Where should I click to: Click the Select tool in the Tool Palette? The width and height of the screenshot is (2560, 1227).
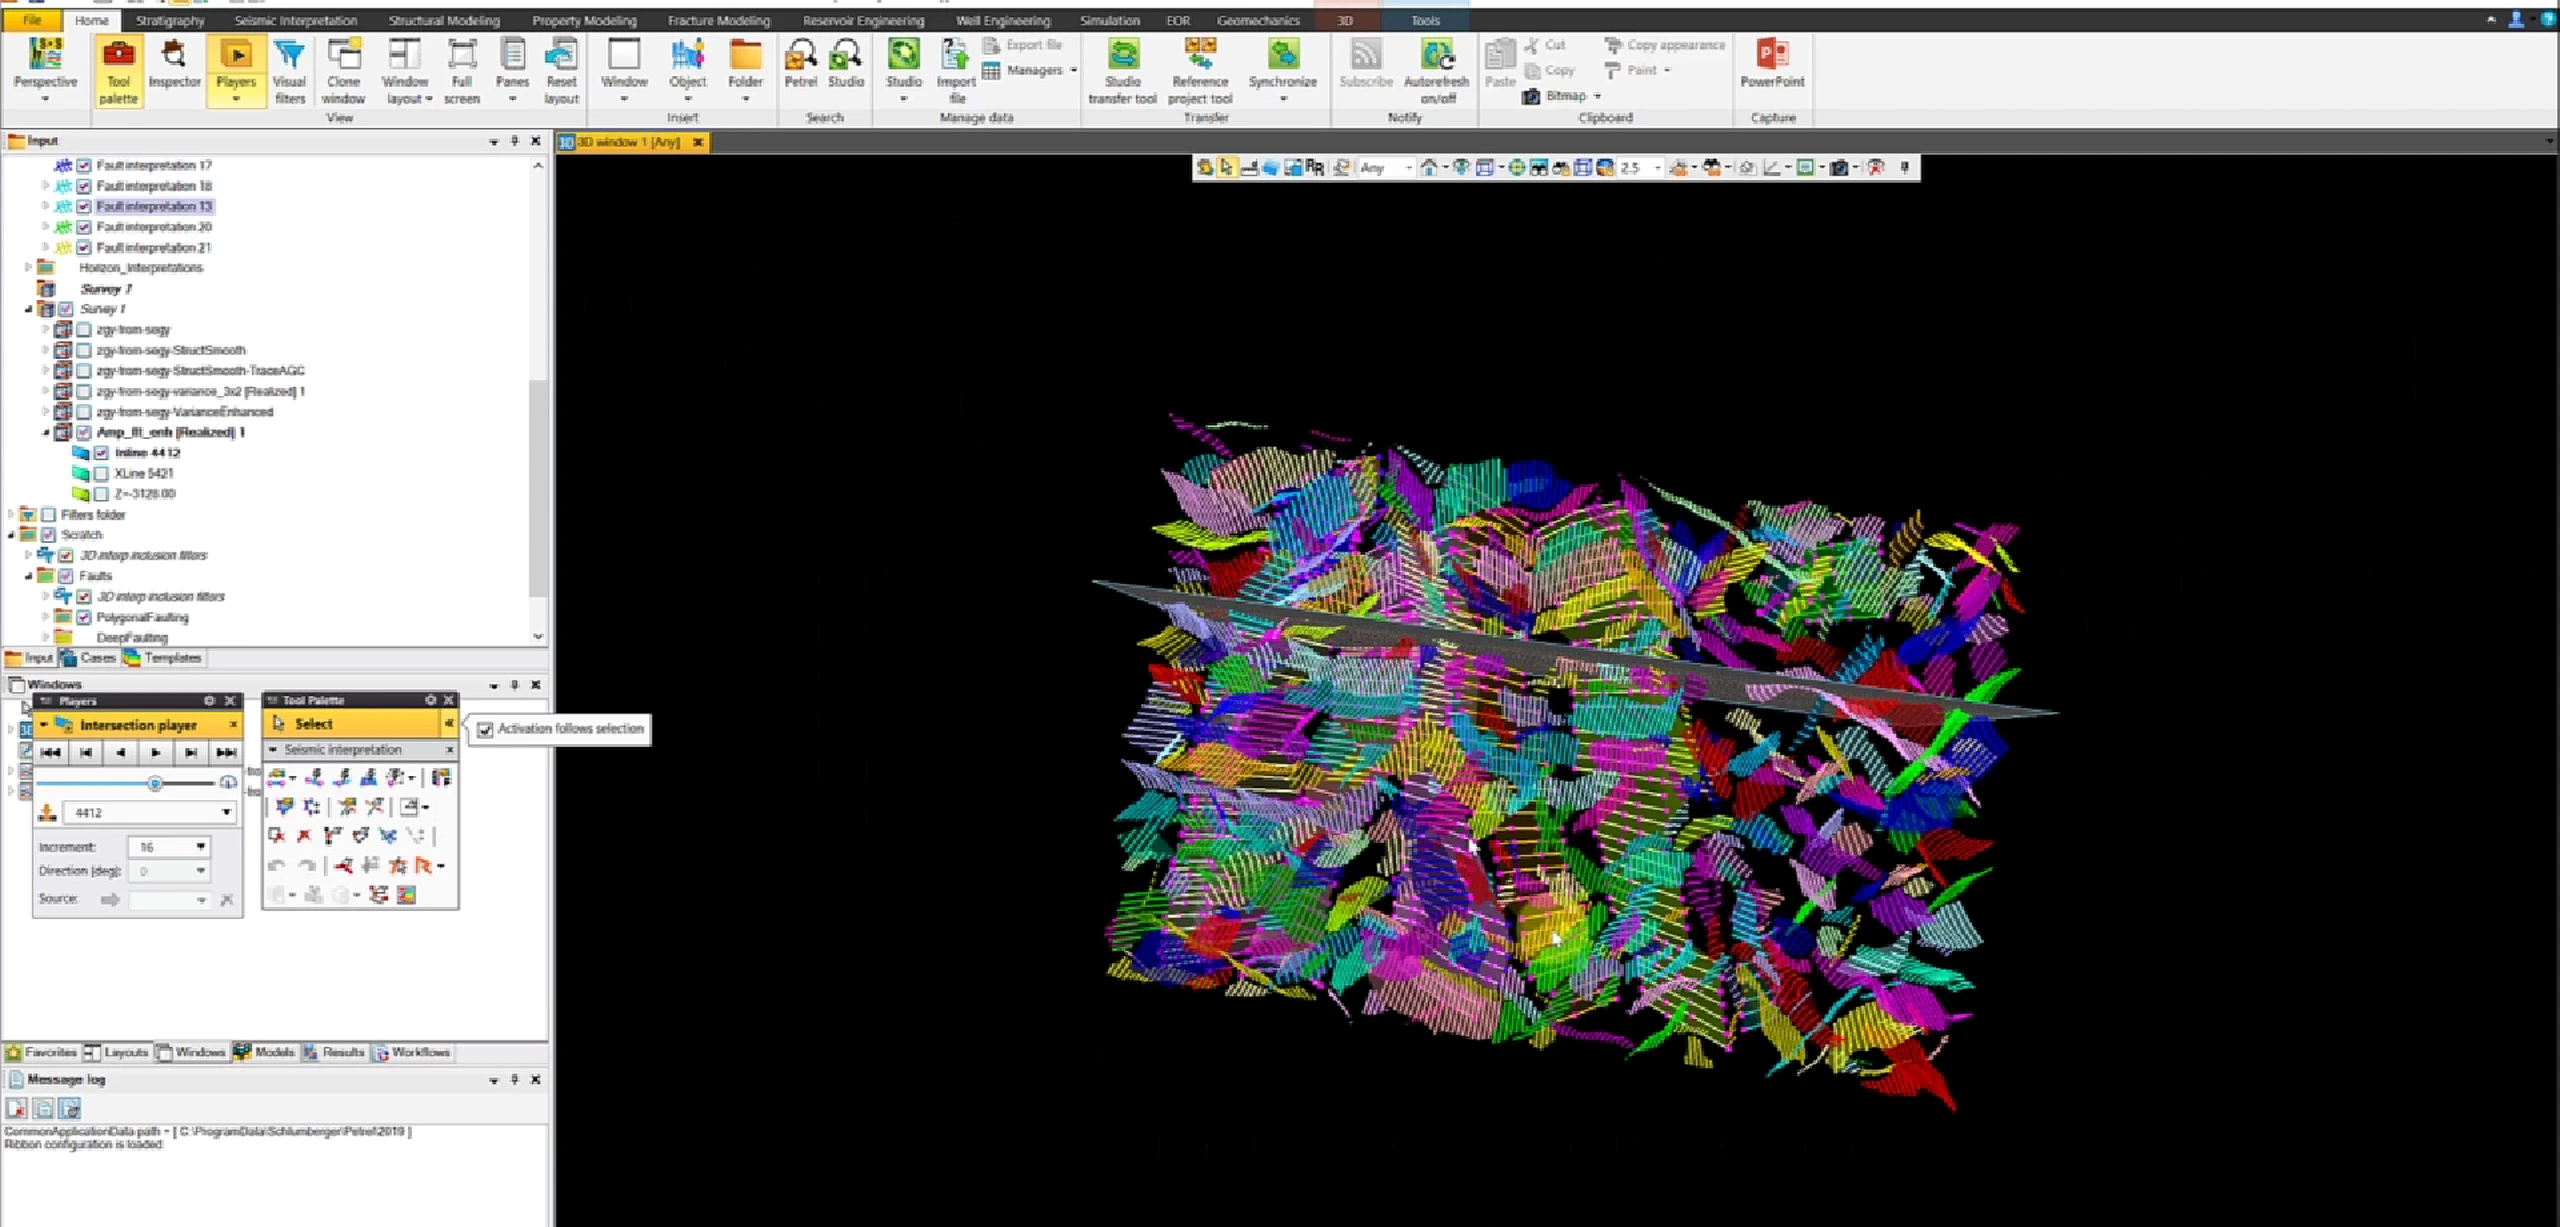click(x=352, y=723)
